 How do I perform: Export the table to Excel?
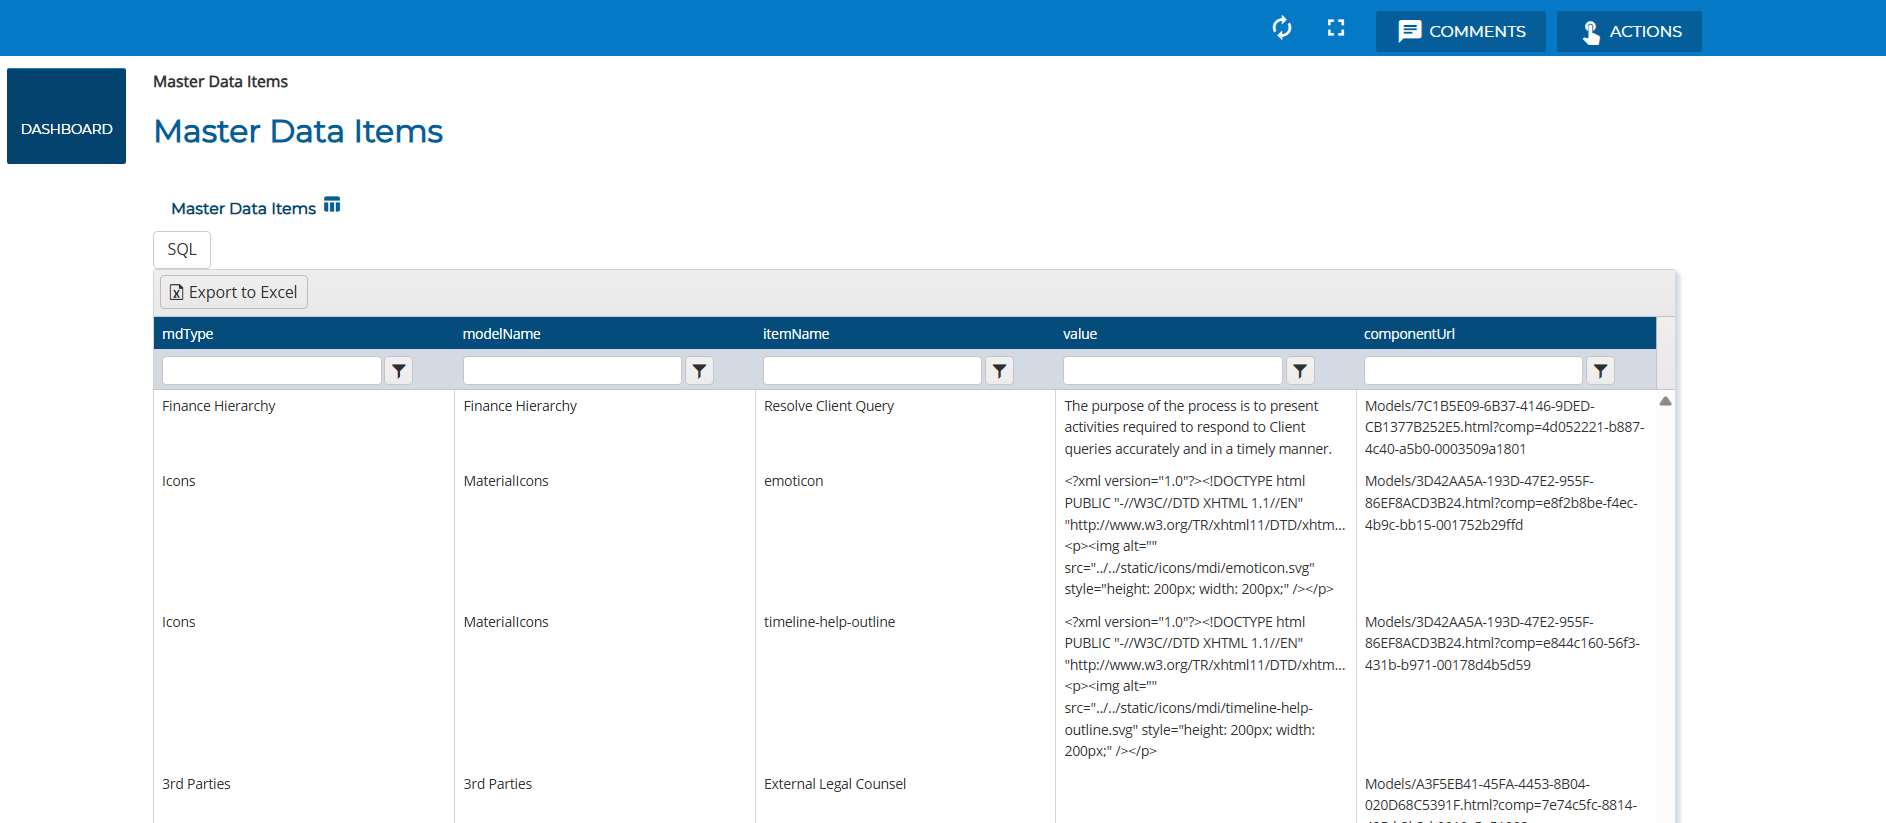[234, 292]
